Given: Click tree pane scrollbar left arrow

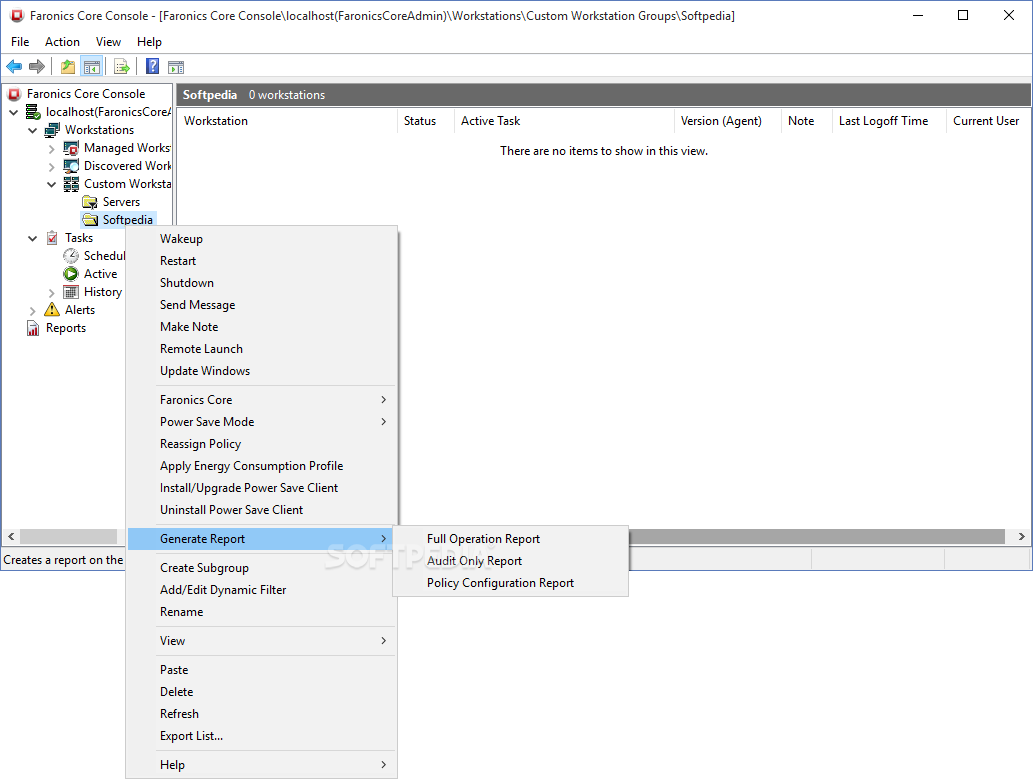Looking at the screenshot, I should pyautogui.click(x=11, y=536).
